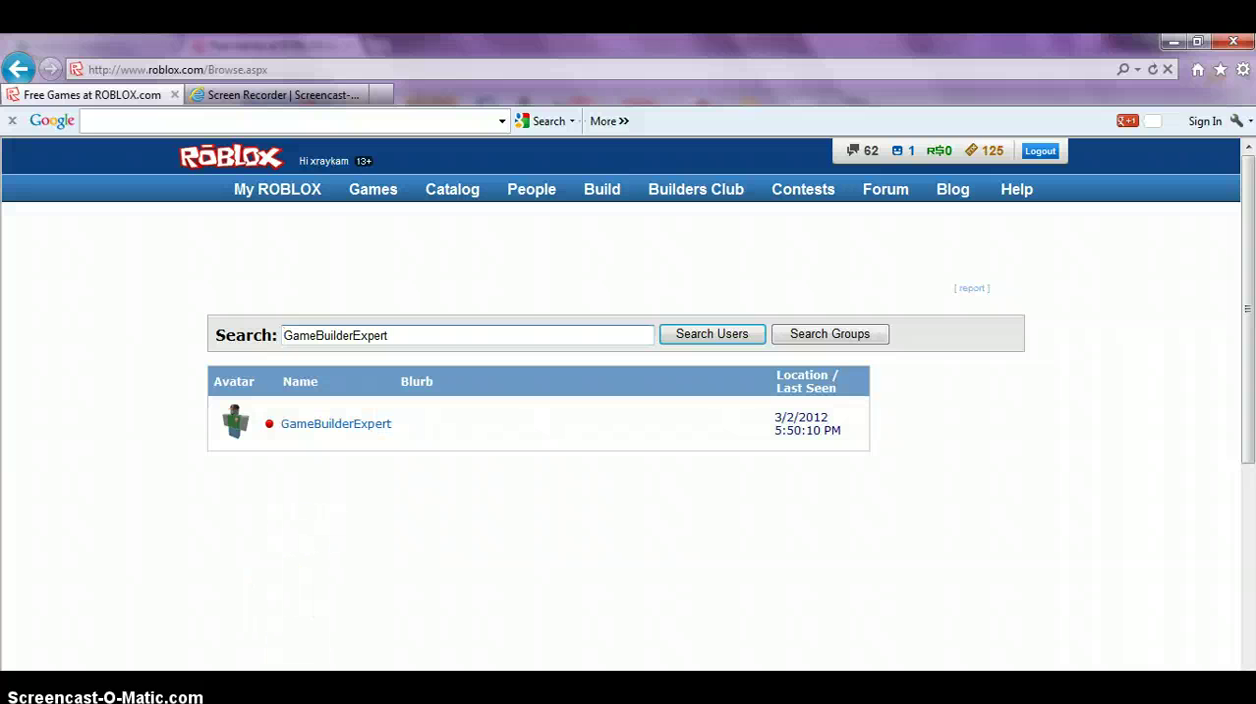This screenshot has width=1256, height=704.
Task: Click the browser back arrow button
Action: 17,69
